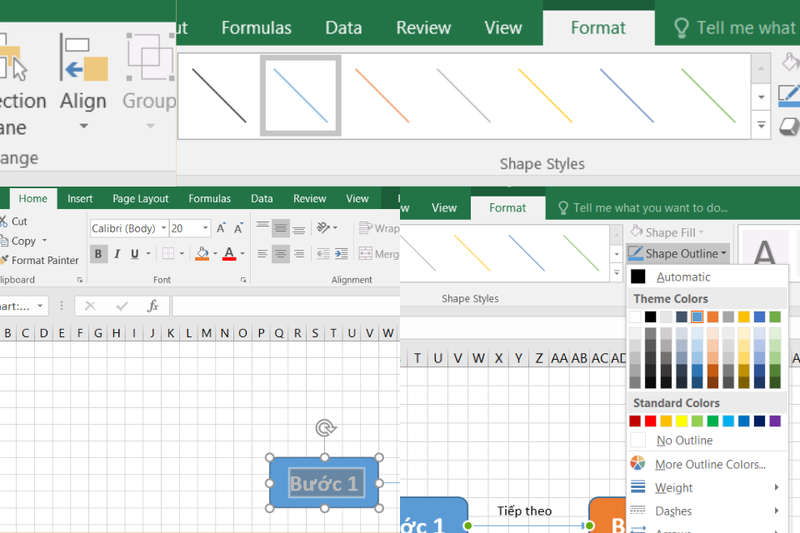This screenshot has height=533, width=800.
Task: Pick the yellow standard color swatch
Action: 682,421
